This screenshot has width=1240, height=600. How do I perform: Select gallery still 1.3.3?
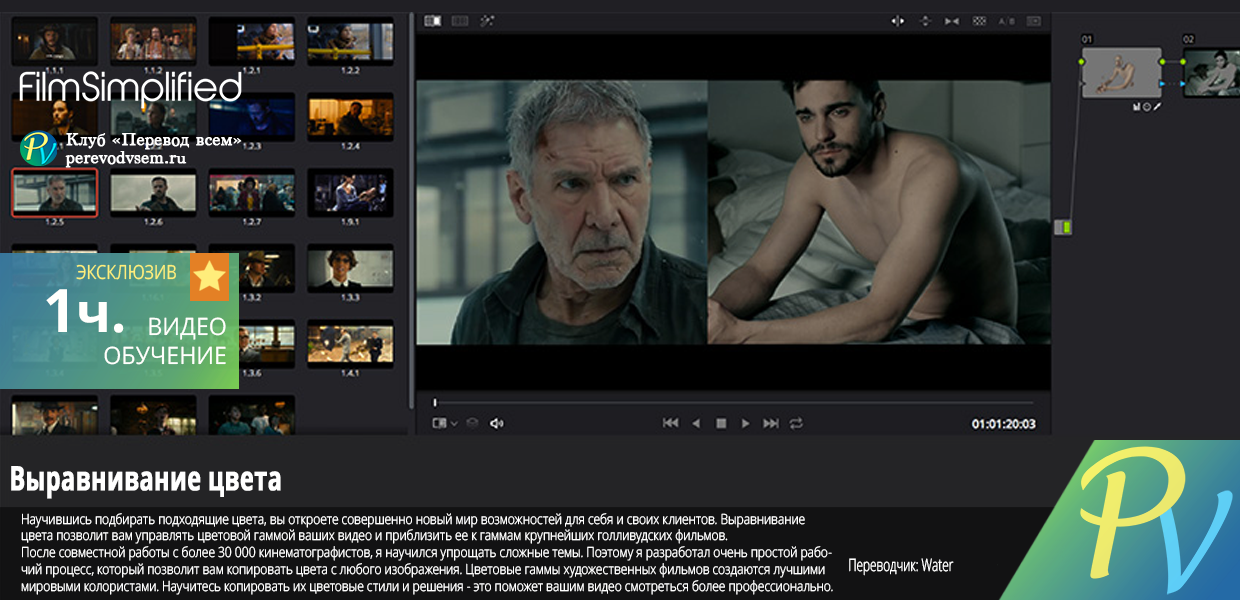point(350,269)
